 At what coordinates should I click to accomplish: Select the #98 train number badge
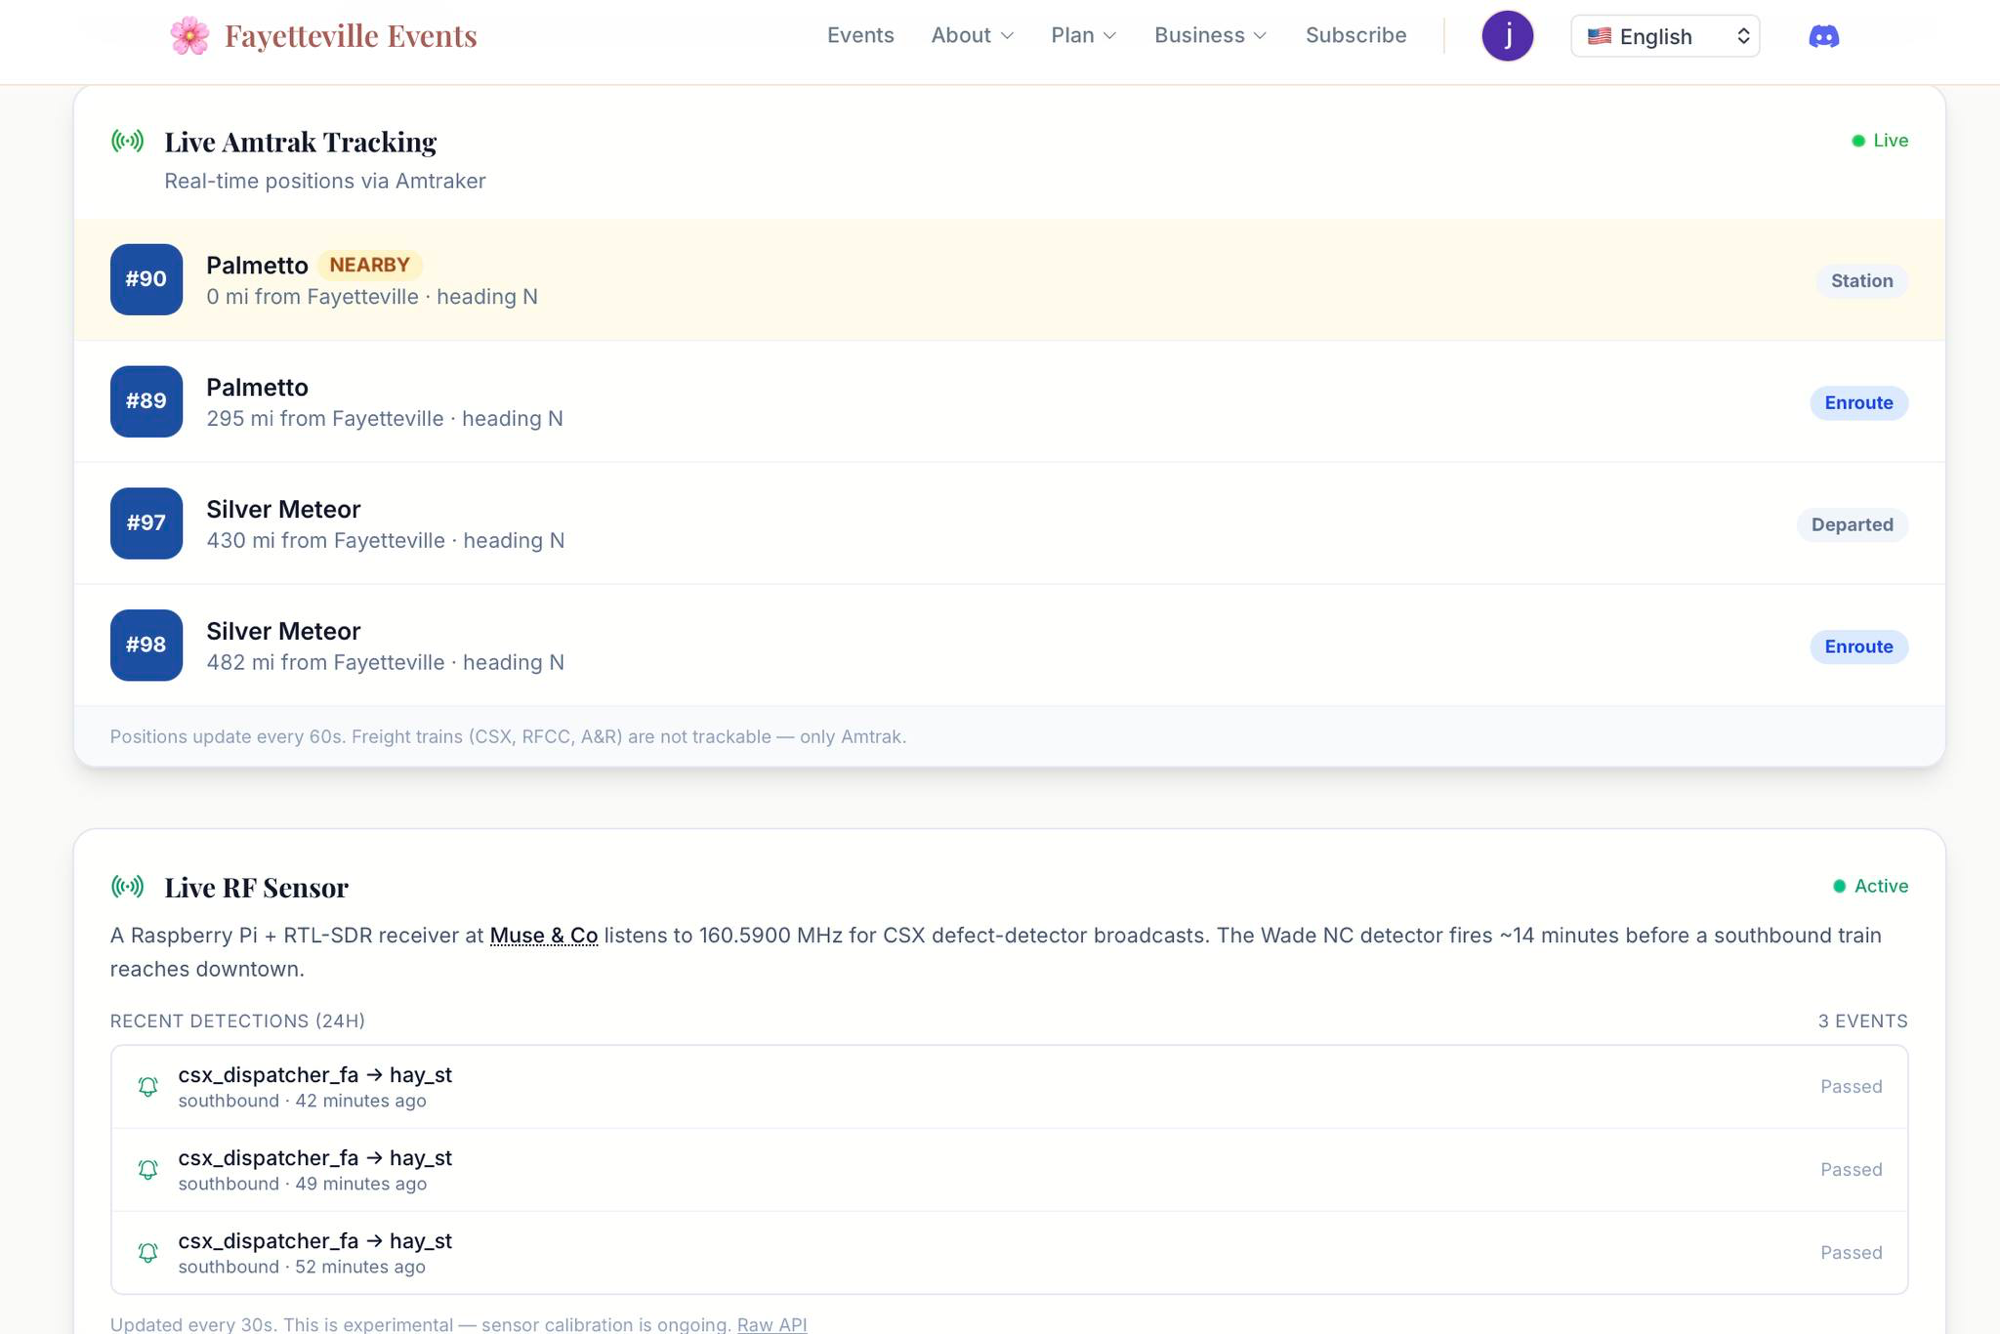146,645
